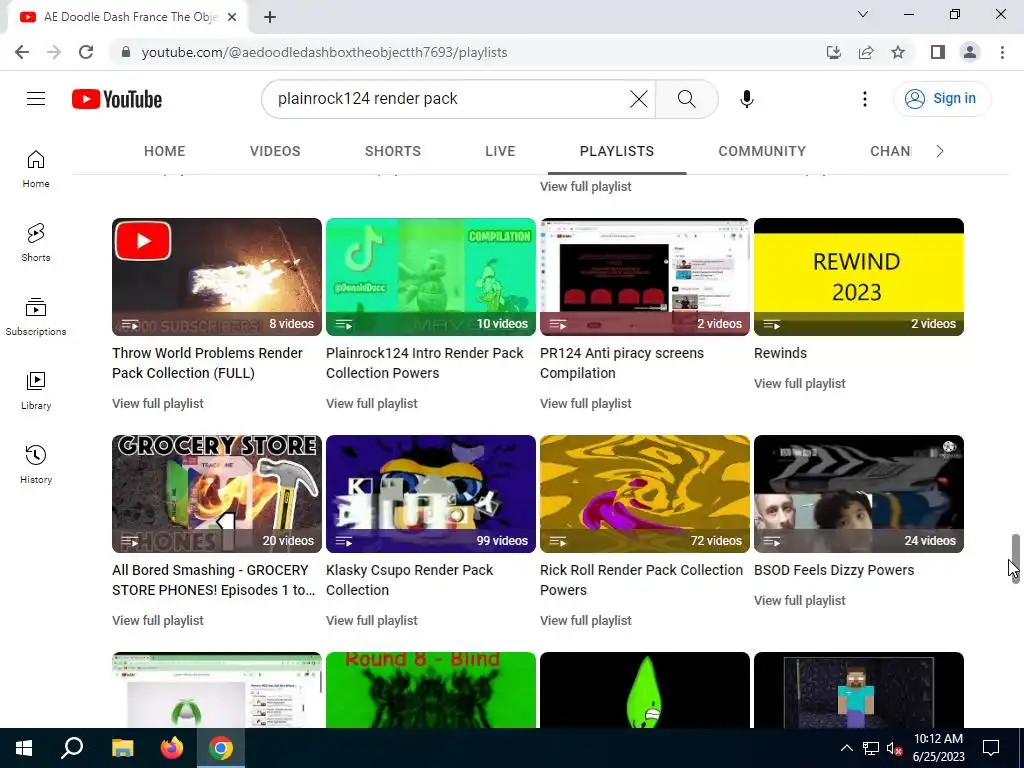This screenshot has width=1024, height=768.
Task: Open BSOD Feels Dizzy thumbnail
Action: pos(859,494)
